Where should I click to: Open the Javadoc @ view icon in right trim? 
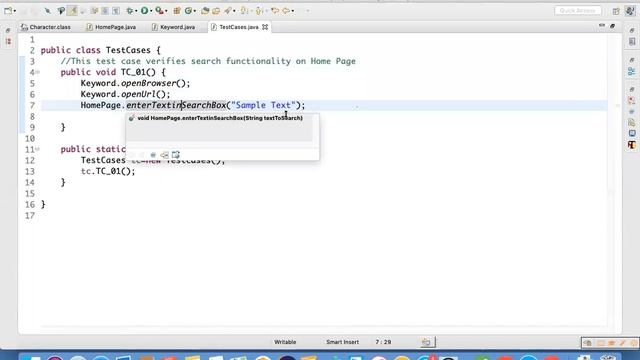point(632,111)
